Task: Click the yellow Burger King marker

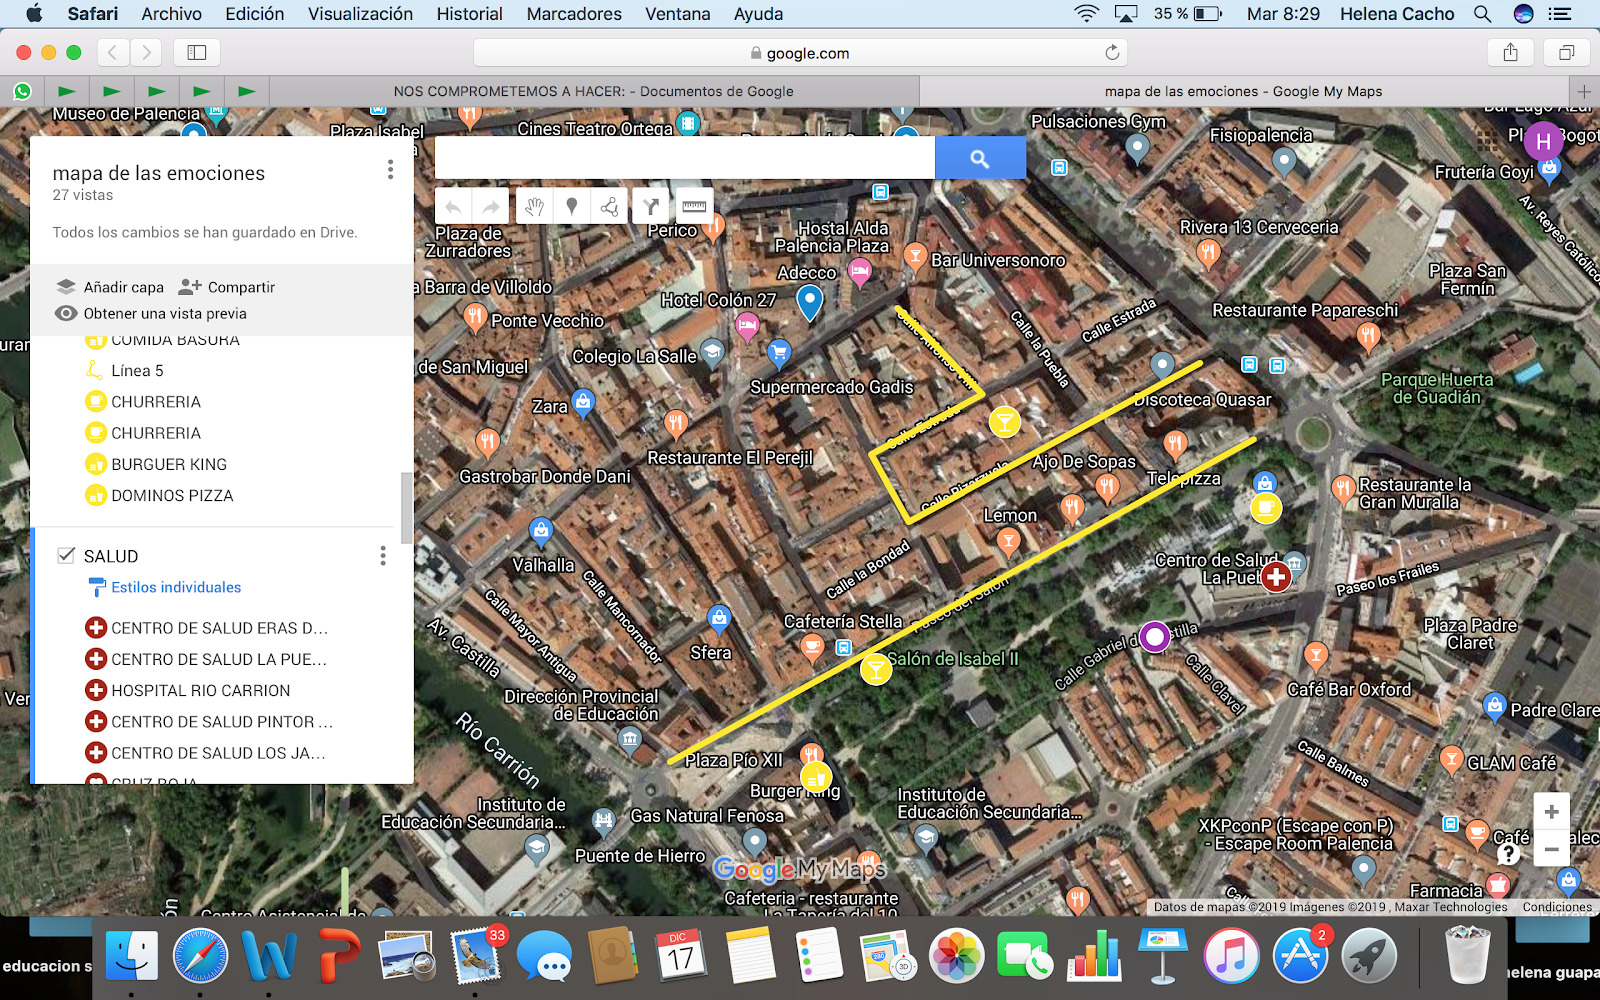Action: 816,775
